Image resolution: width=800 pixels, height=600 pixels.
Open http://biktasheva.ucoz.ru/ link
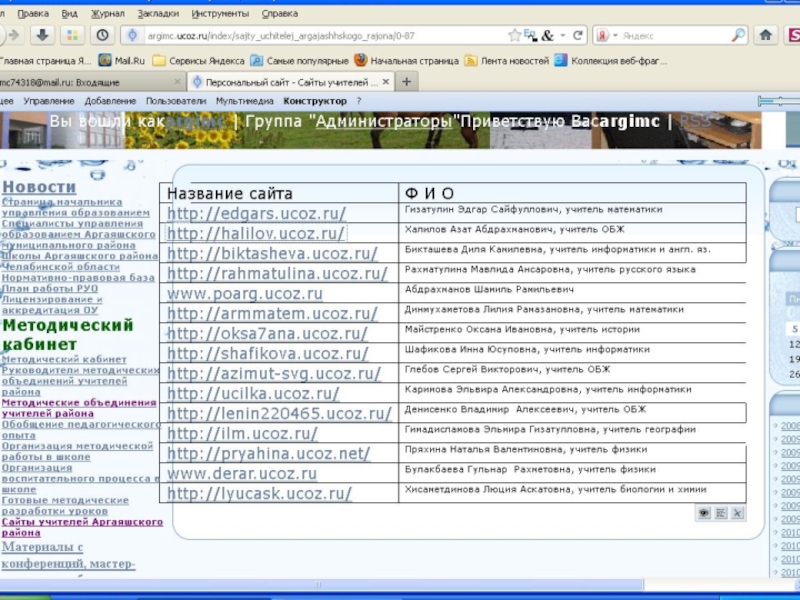pos(272,254)
